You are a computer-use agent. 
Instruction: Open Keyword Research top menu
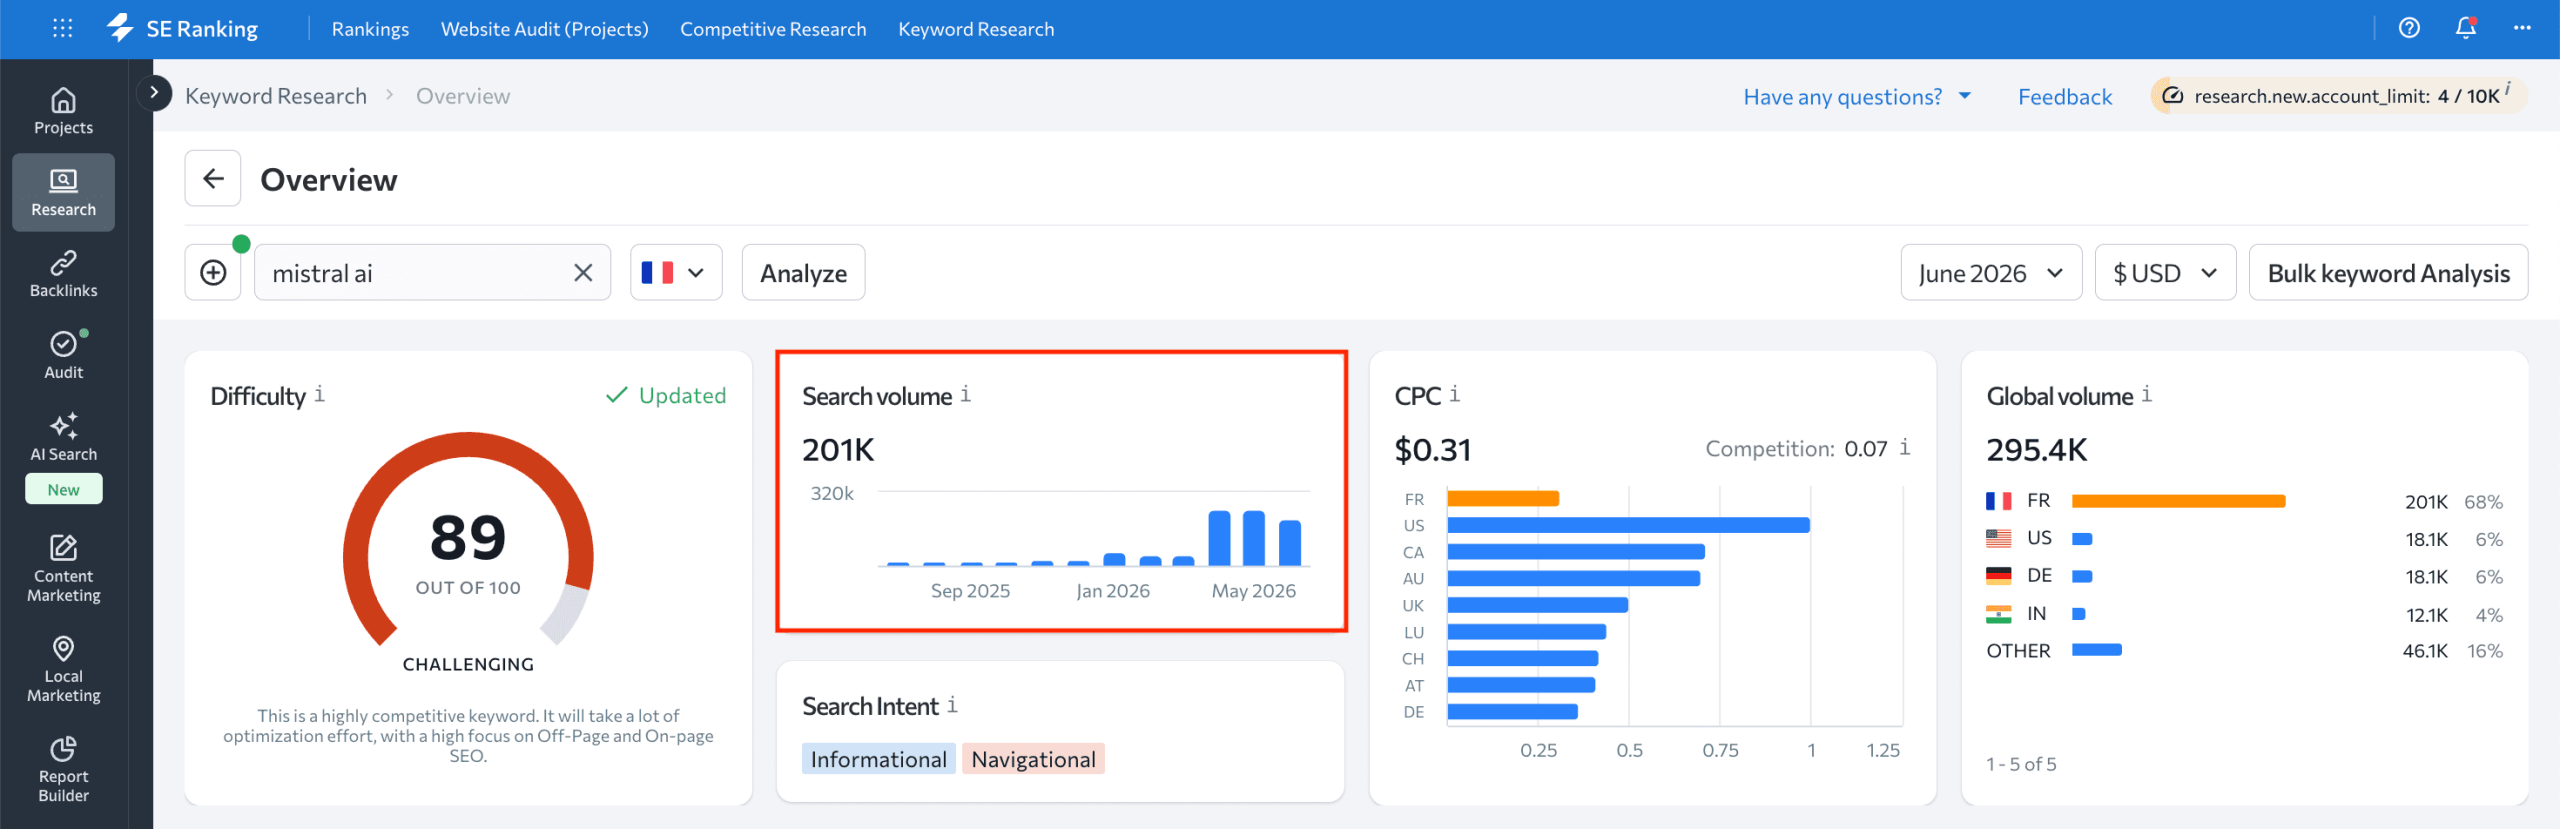click(x=976, y=29)
